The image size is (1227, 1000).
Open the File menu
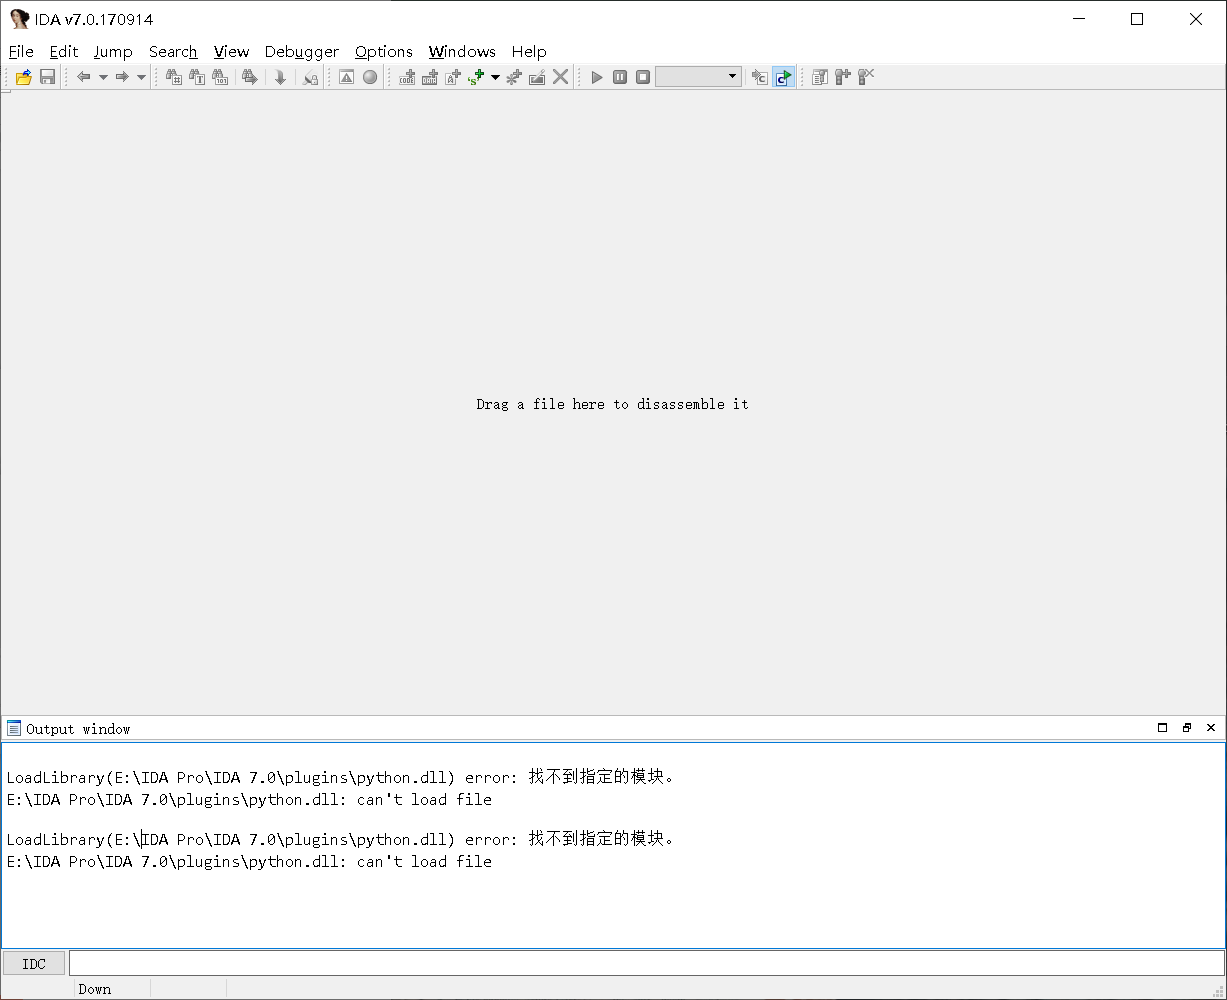(21, 52)
